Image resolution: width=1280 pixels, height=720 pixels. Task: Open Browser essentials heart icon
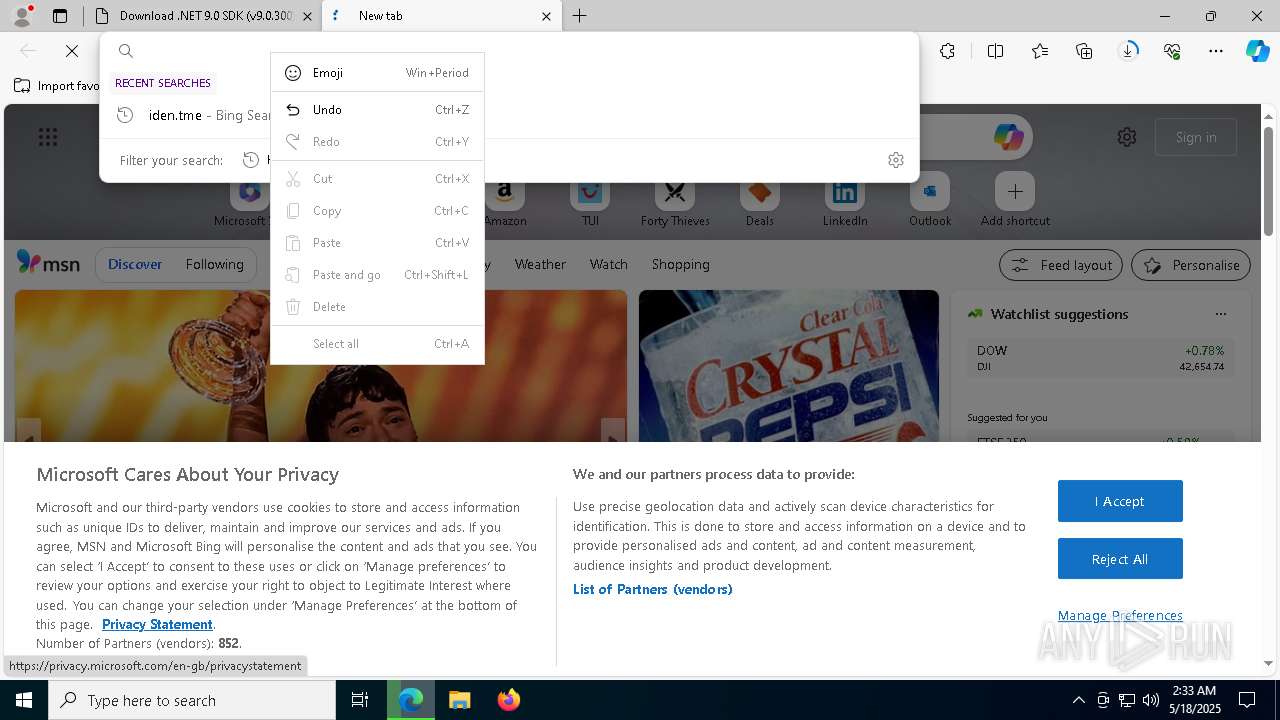coord(1172,51)
